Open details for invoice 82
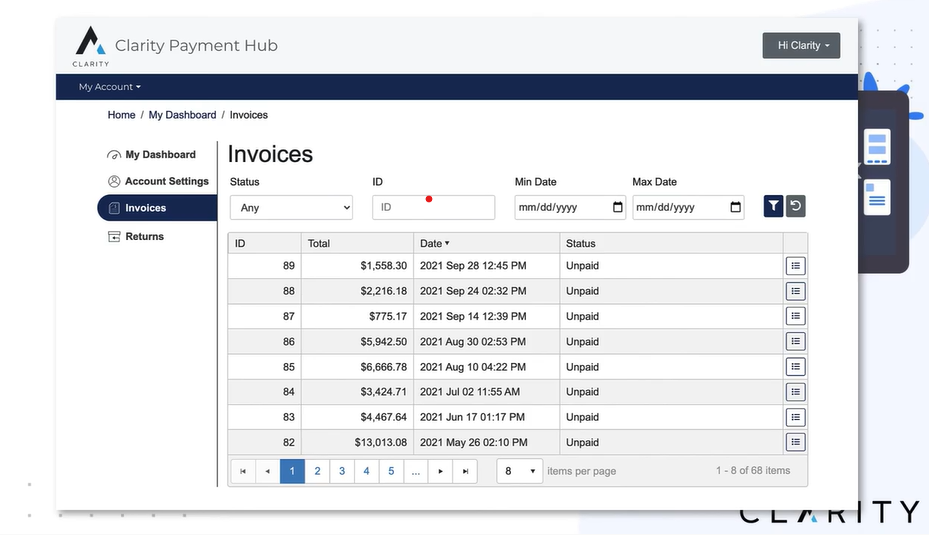The height and width of the screenshot is (535, 929). pyautogui.click(x=795, y=442)
